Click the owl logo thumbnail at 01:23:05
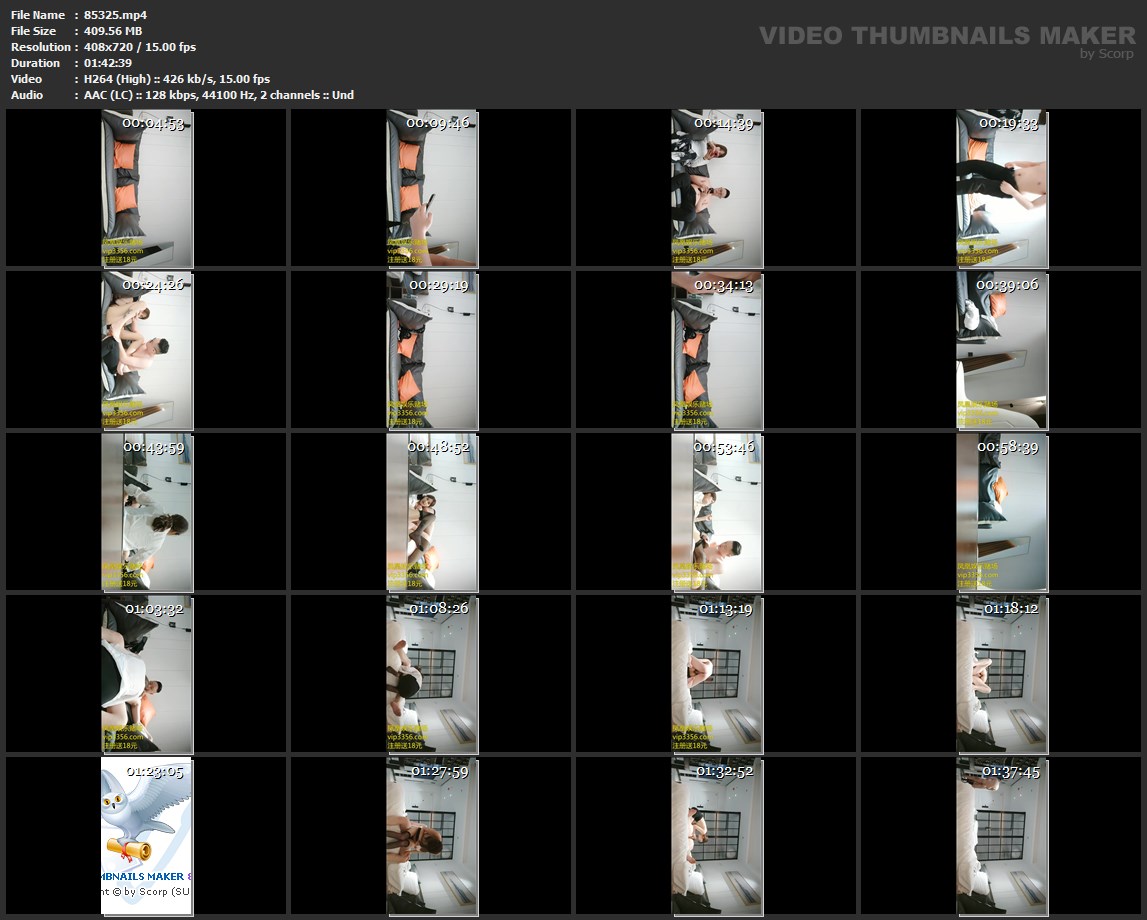Screen dimensions: 1147x920 [x=147, y=836]
